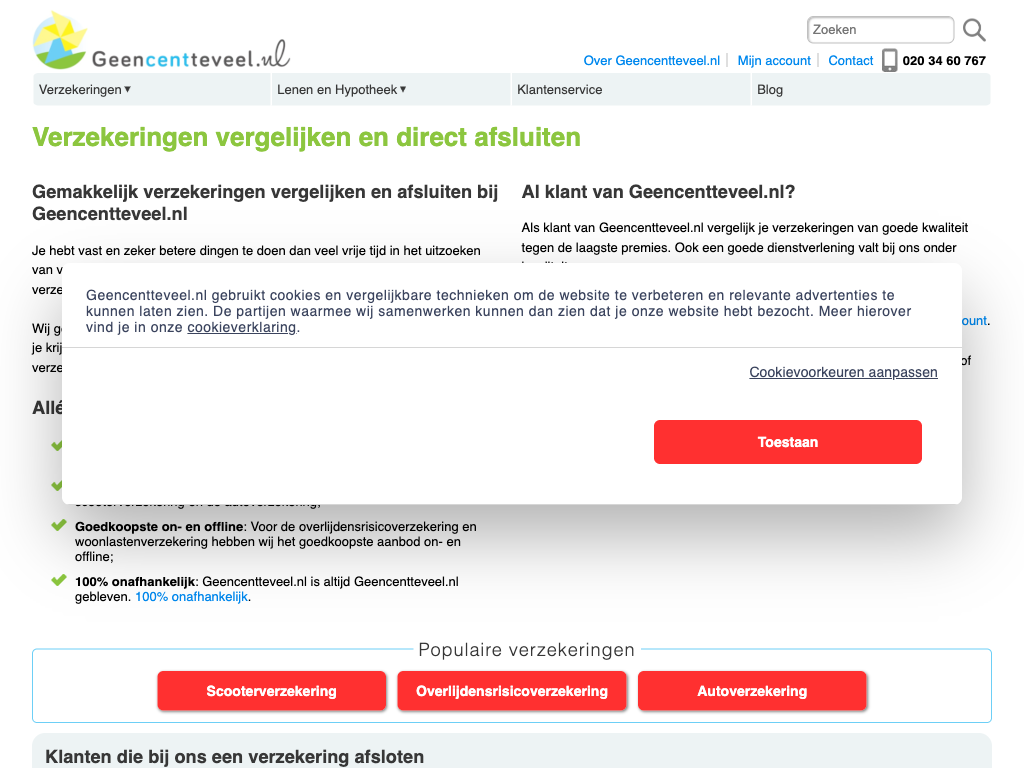Choose the Scooterverzekering button
Image resolution: width=1024 pixels, height=768 pixels.
pos(272,691)
